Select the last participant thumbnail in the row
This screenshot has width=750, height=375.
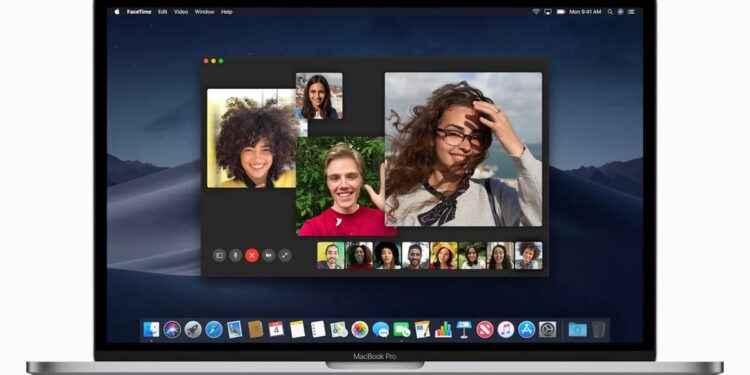[x=529, y=255]
